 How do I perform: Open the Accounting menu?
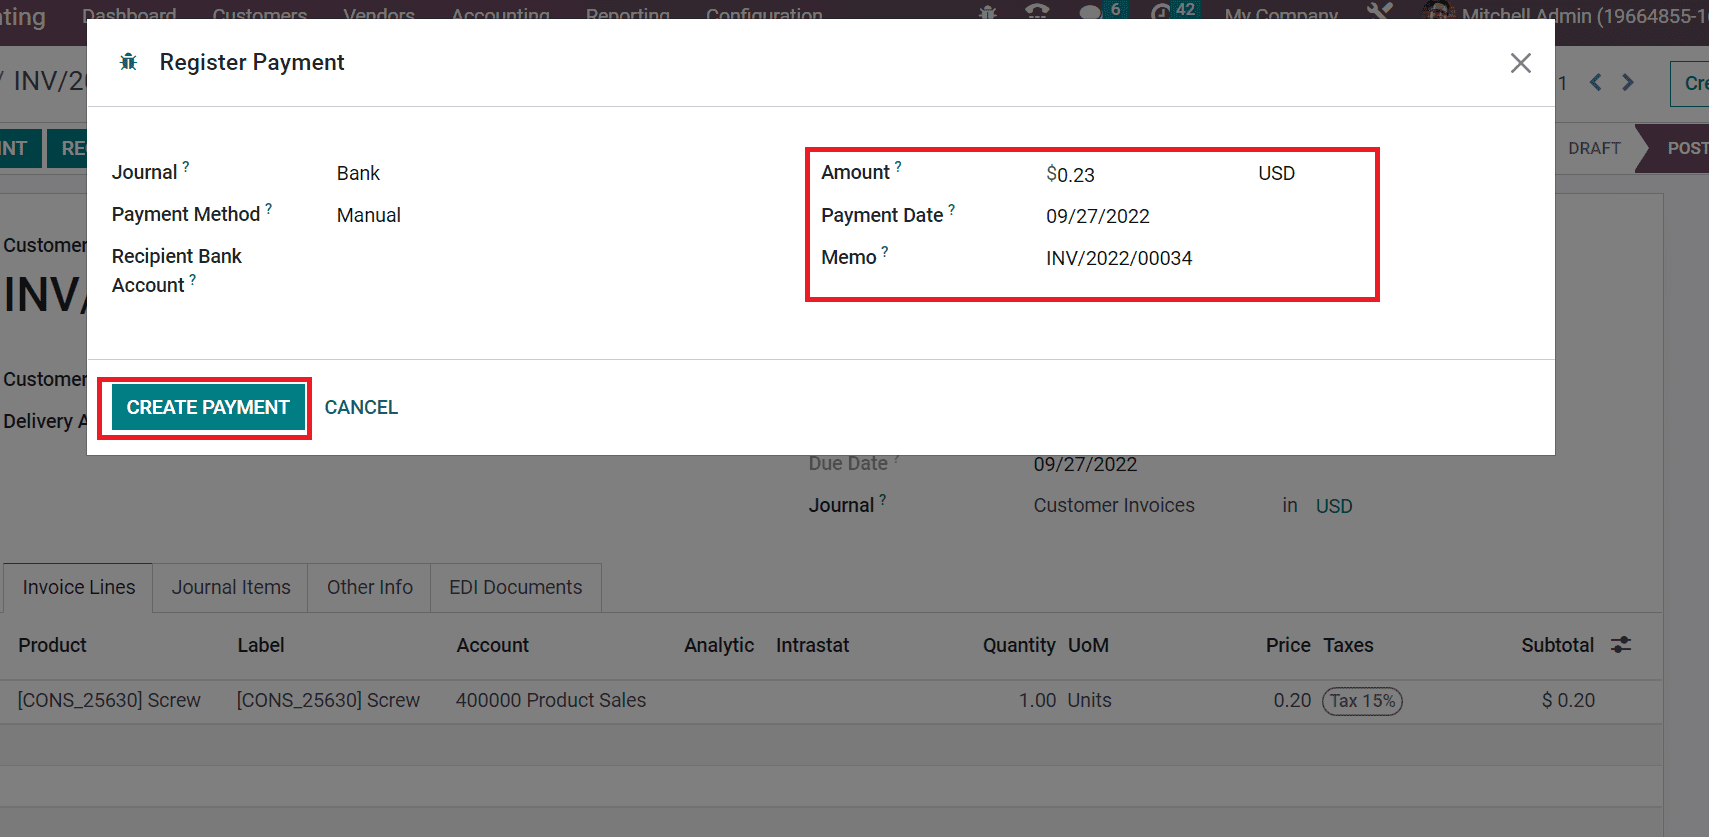pos(500,14)
